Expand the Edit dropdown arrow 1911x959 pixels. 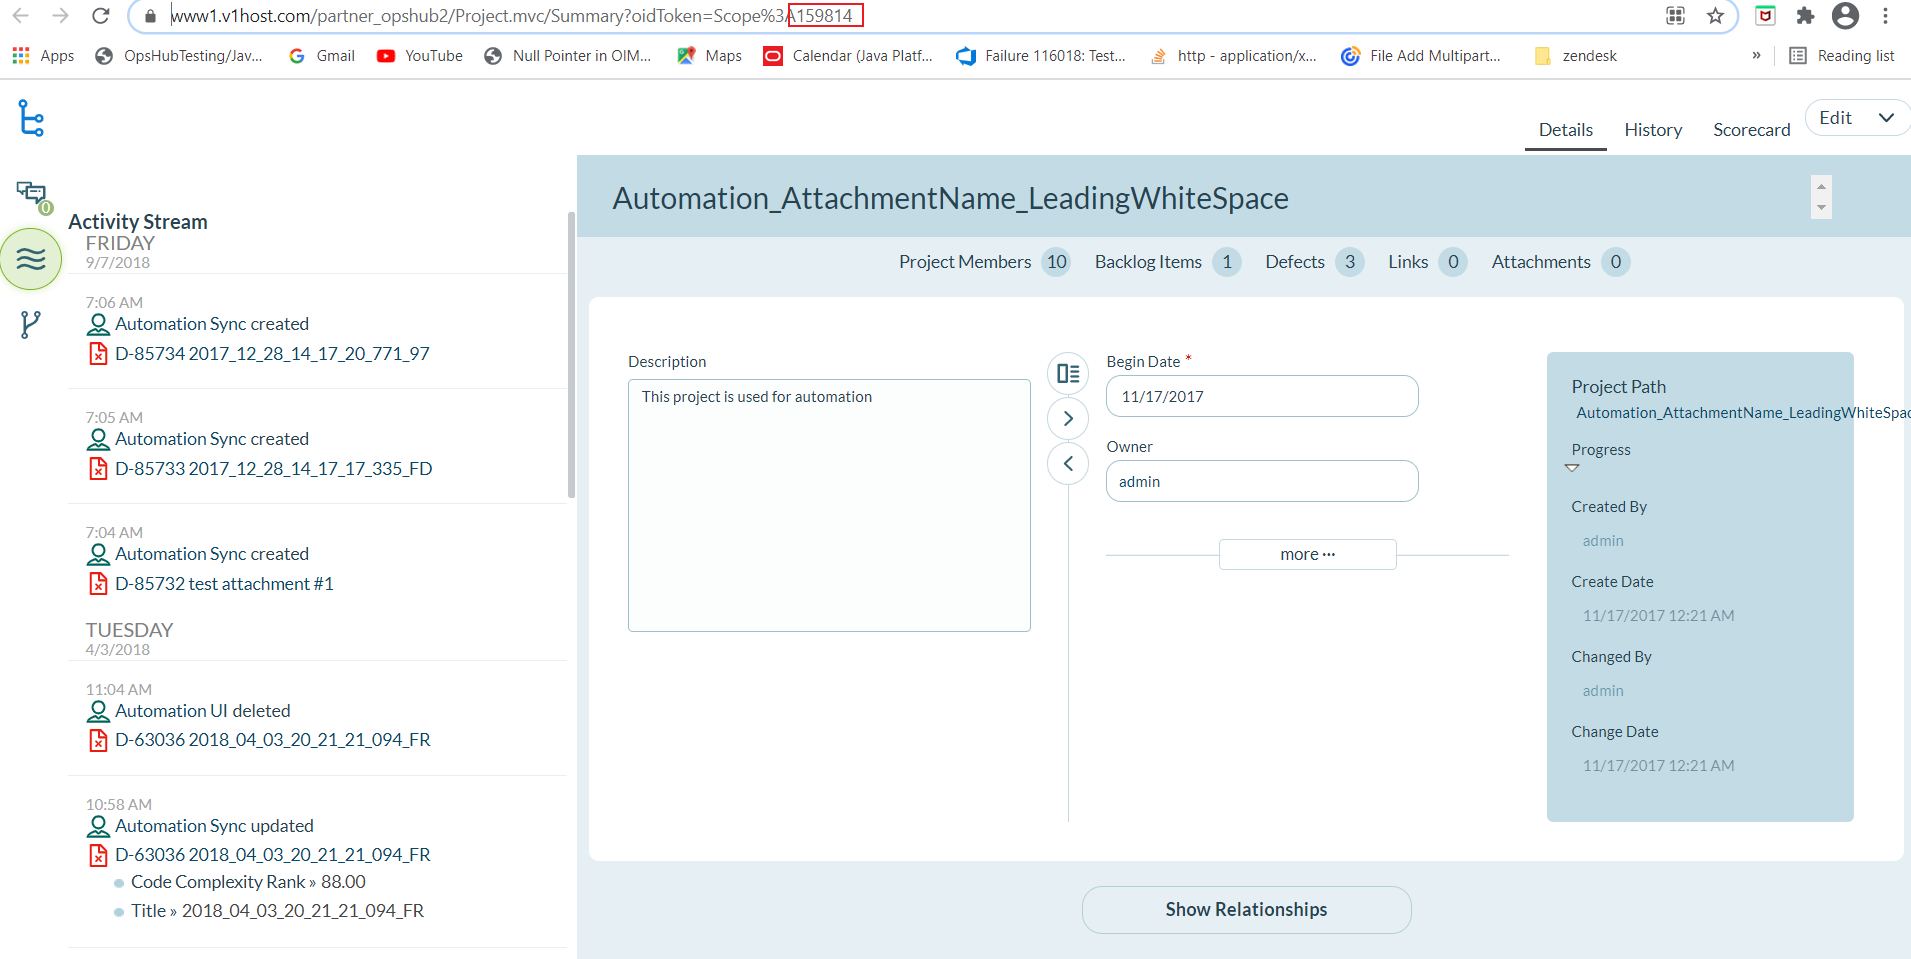point(1886,118)
